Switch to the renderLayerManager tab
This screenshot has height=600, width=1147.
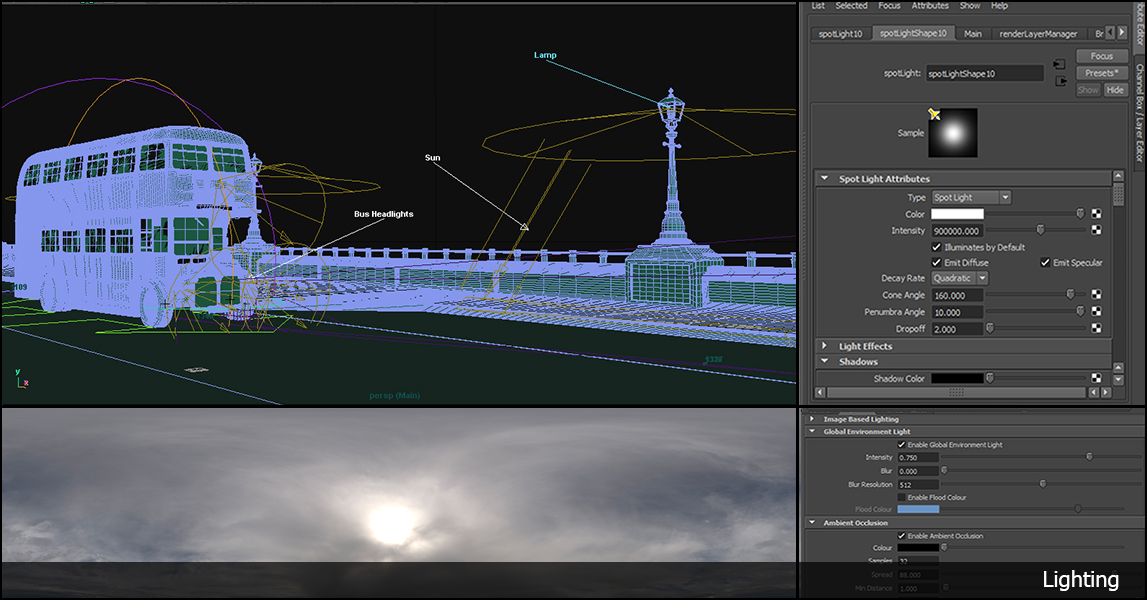coord(1037,34)
